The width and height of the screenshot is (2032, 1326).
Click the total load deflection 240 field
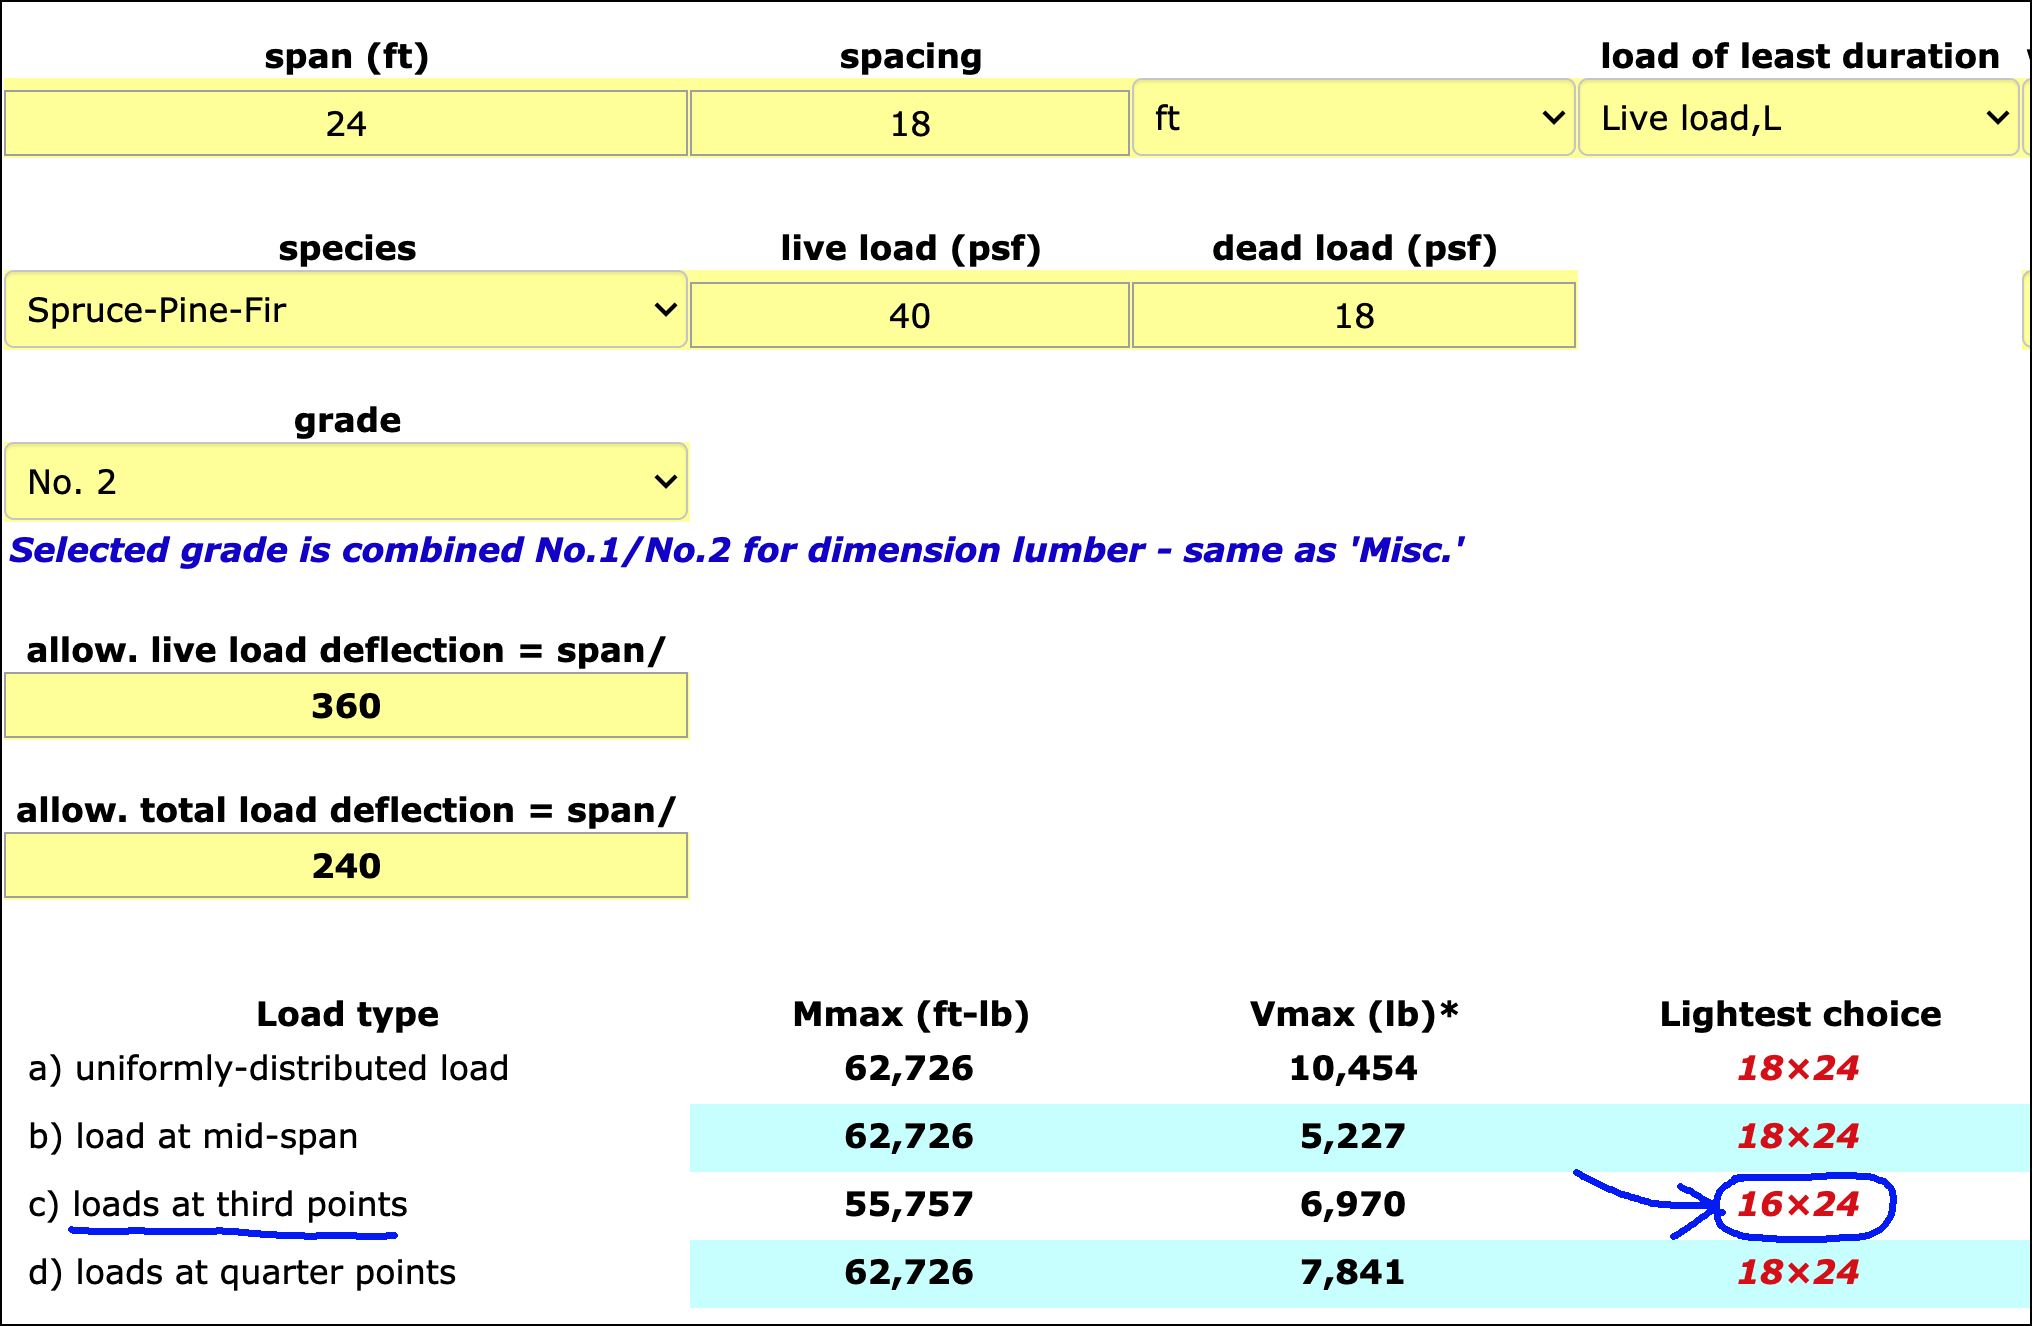pos(346,865)
